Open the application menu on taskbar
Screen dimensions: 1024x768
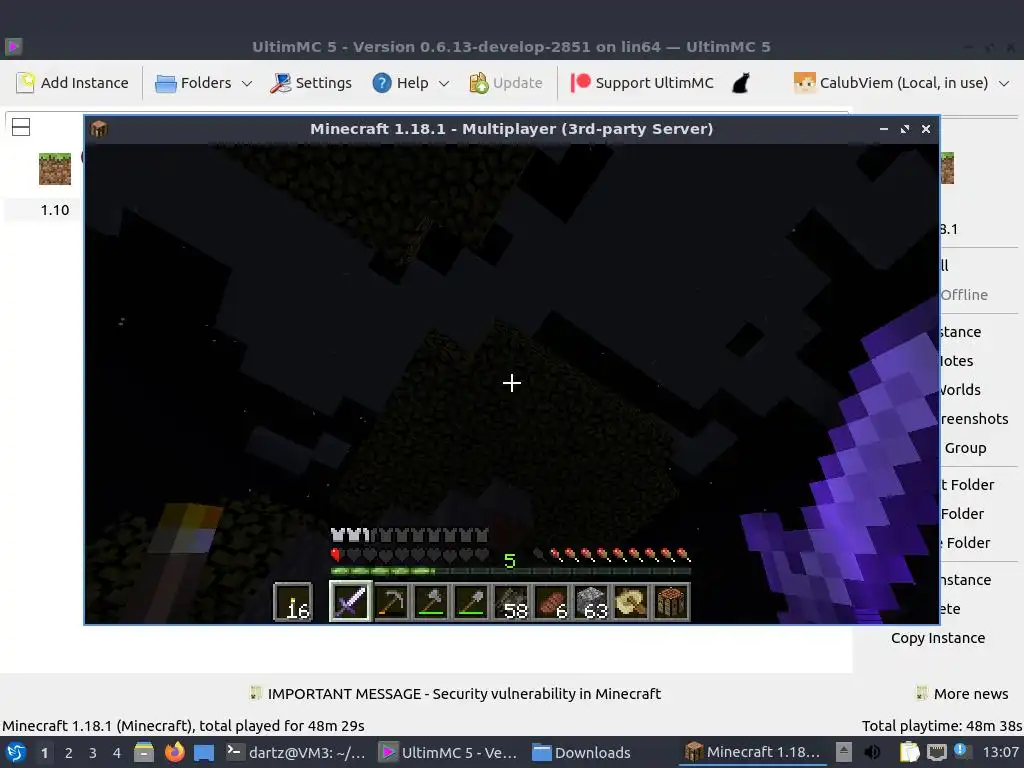pos(16,752)
